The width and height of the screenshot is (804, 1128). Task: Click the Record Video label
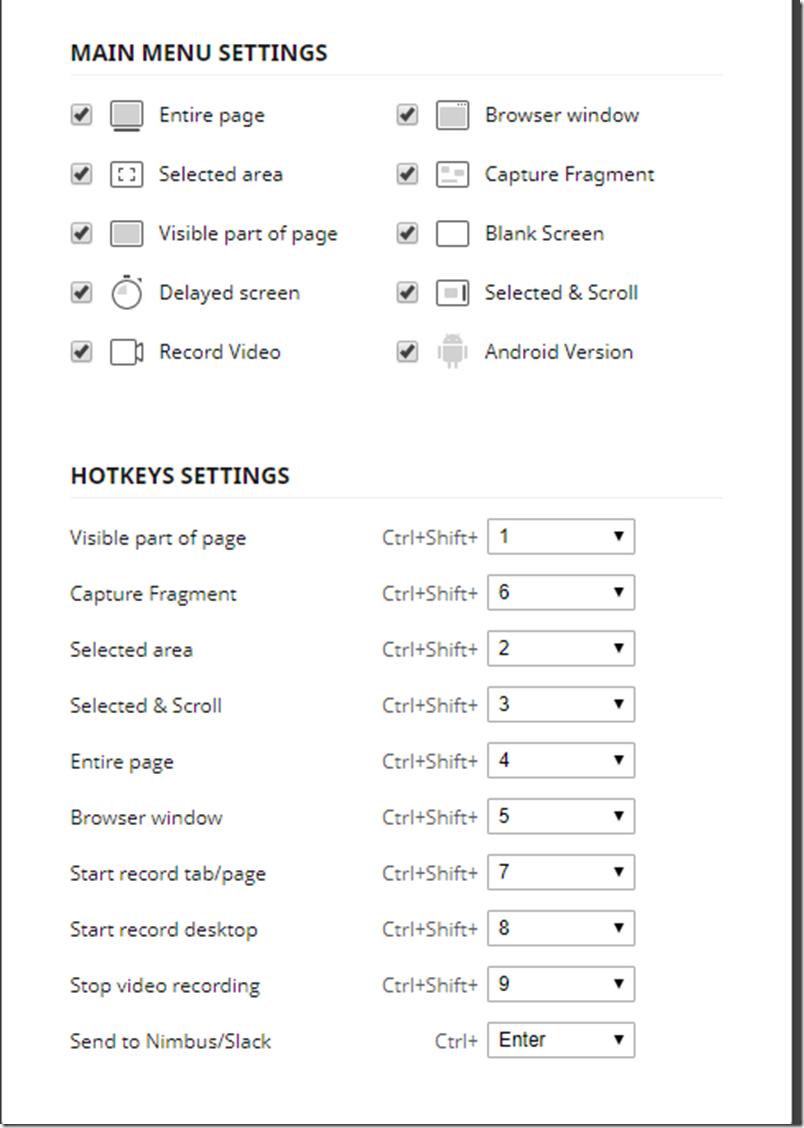(x=219, y=352)
